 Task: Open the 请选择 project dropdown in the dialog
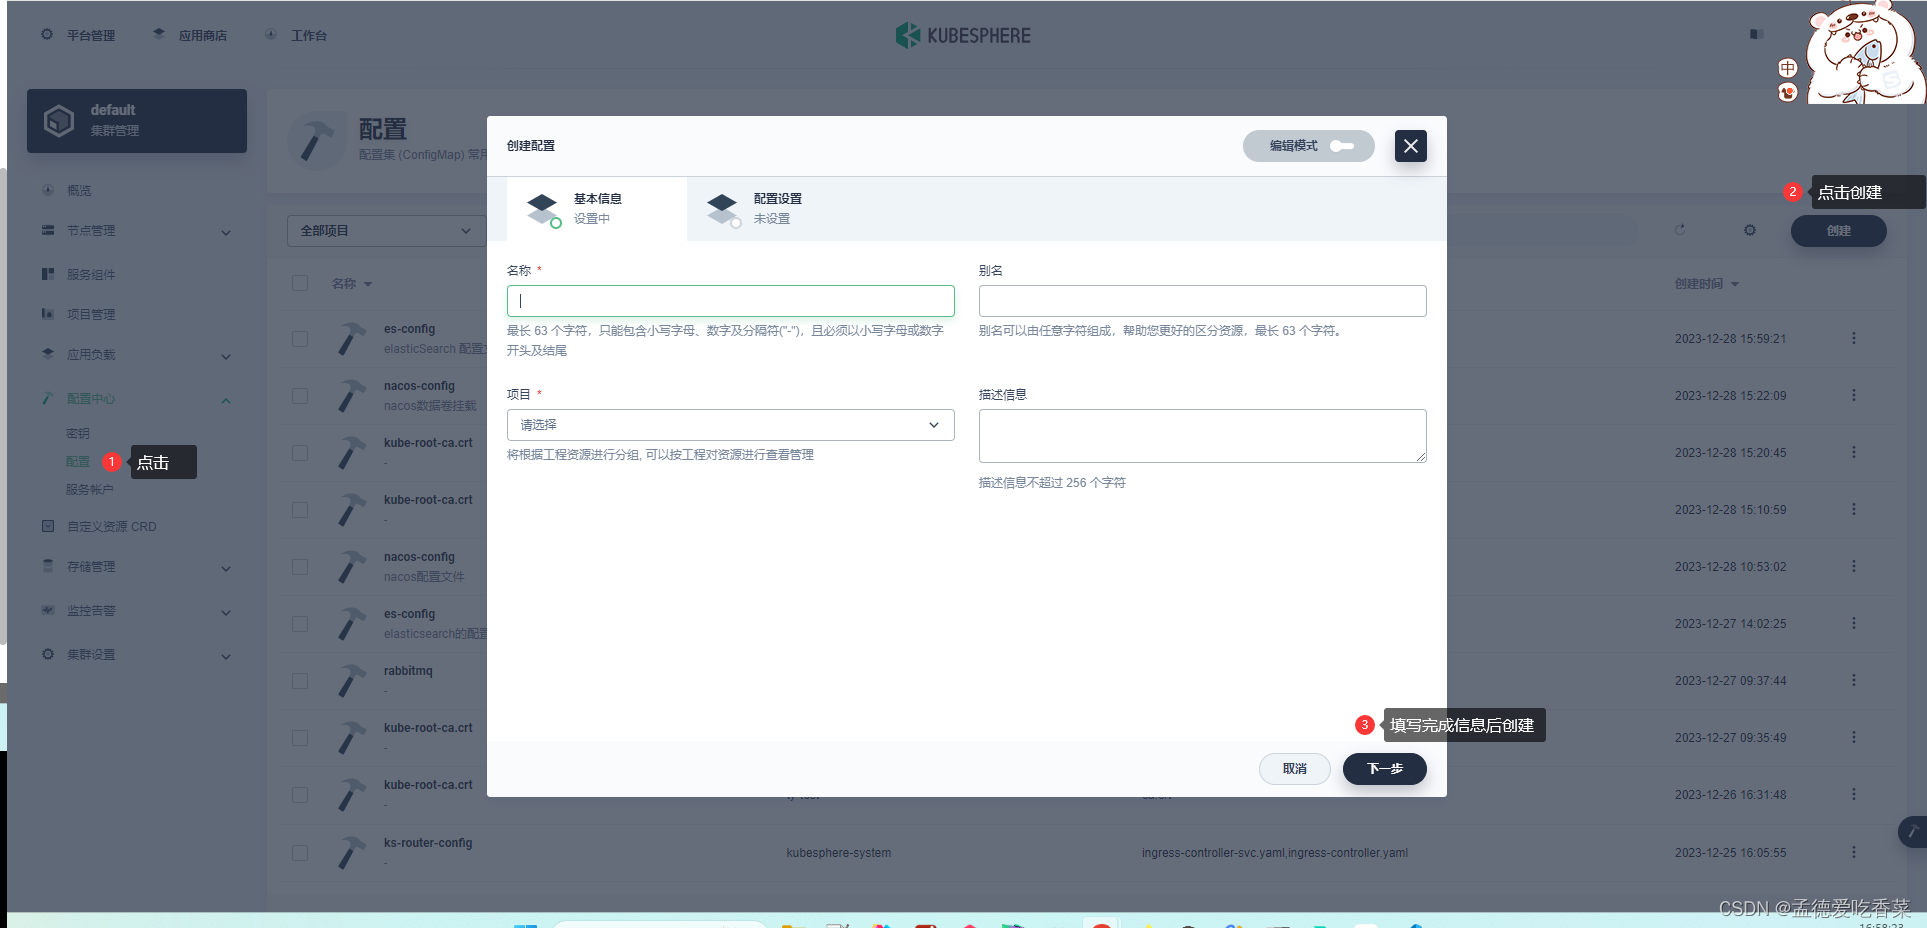729,424
